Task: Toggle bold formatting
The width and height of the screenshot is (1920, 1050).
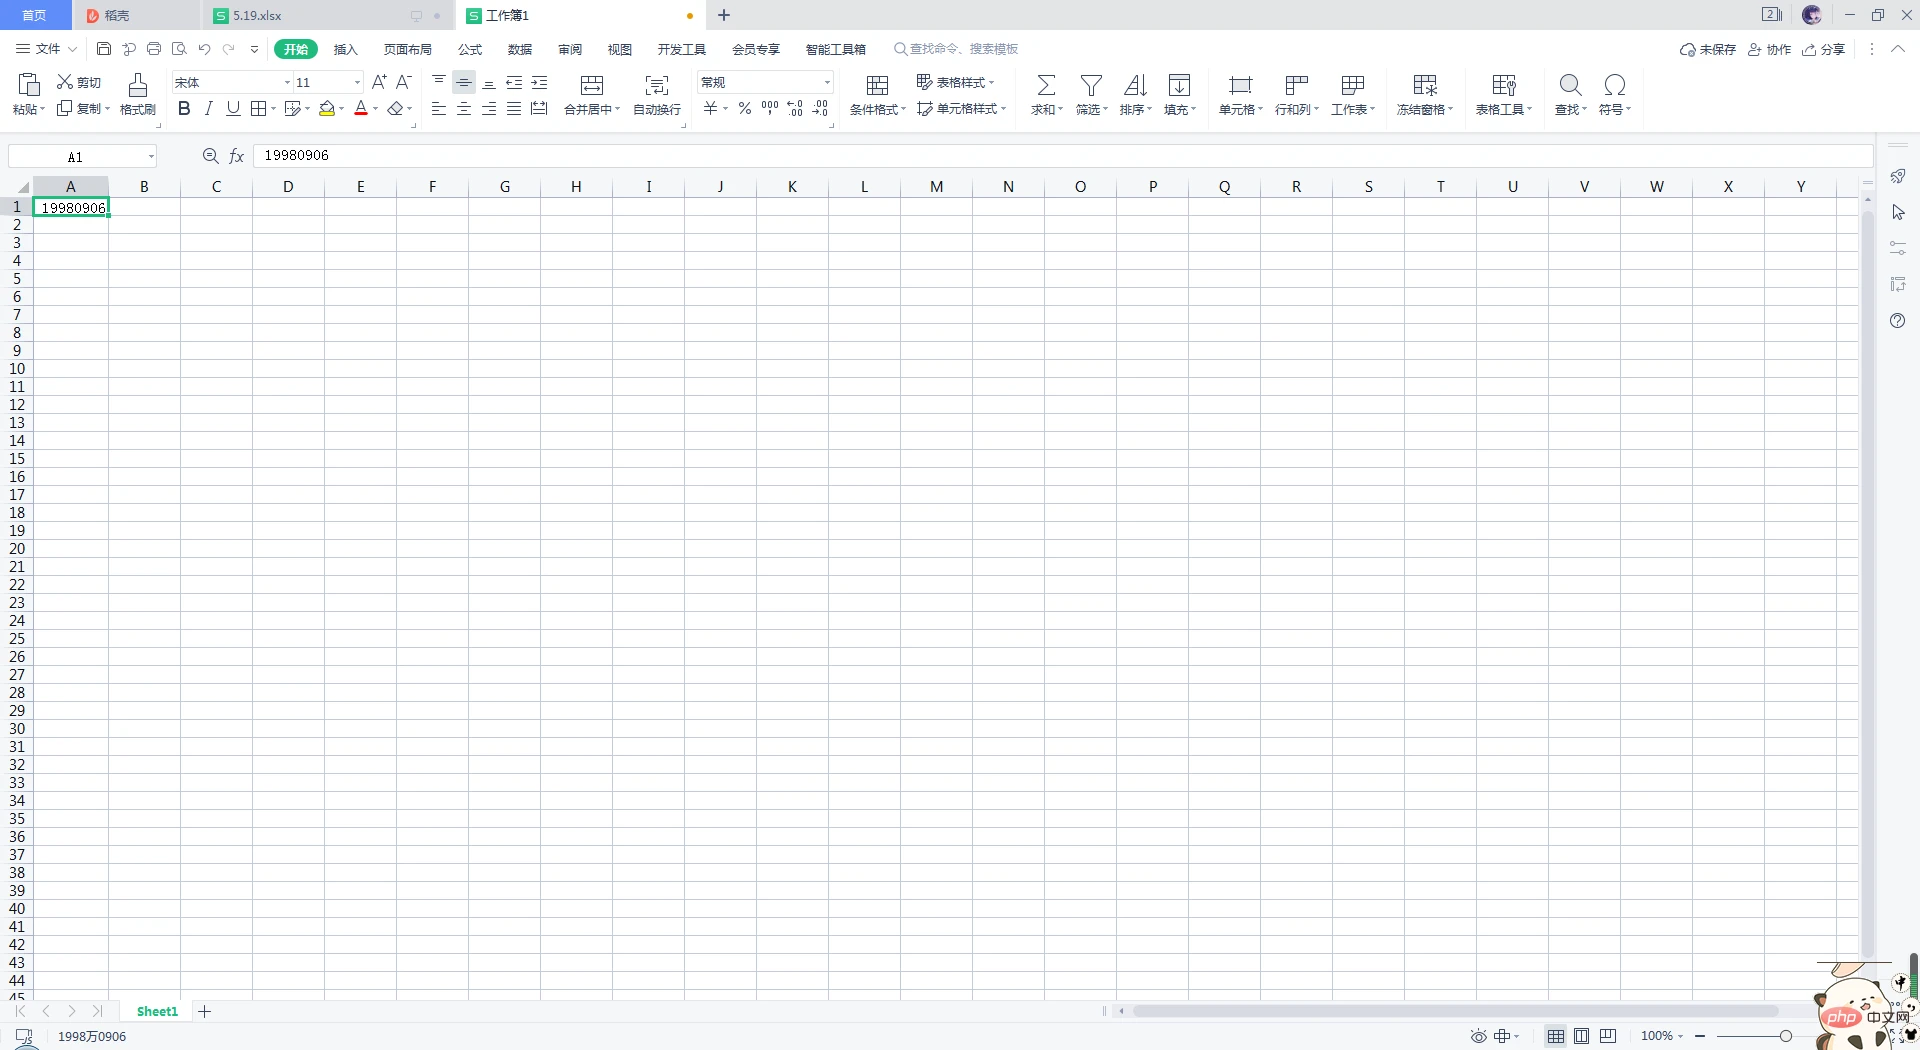Action: pyautogui.click(x=184, y=109)
